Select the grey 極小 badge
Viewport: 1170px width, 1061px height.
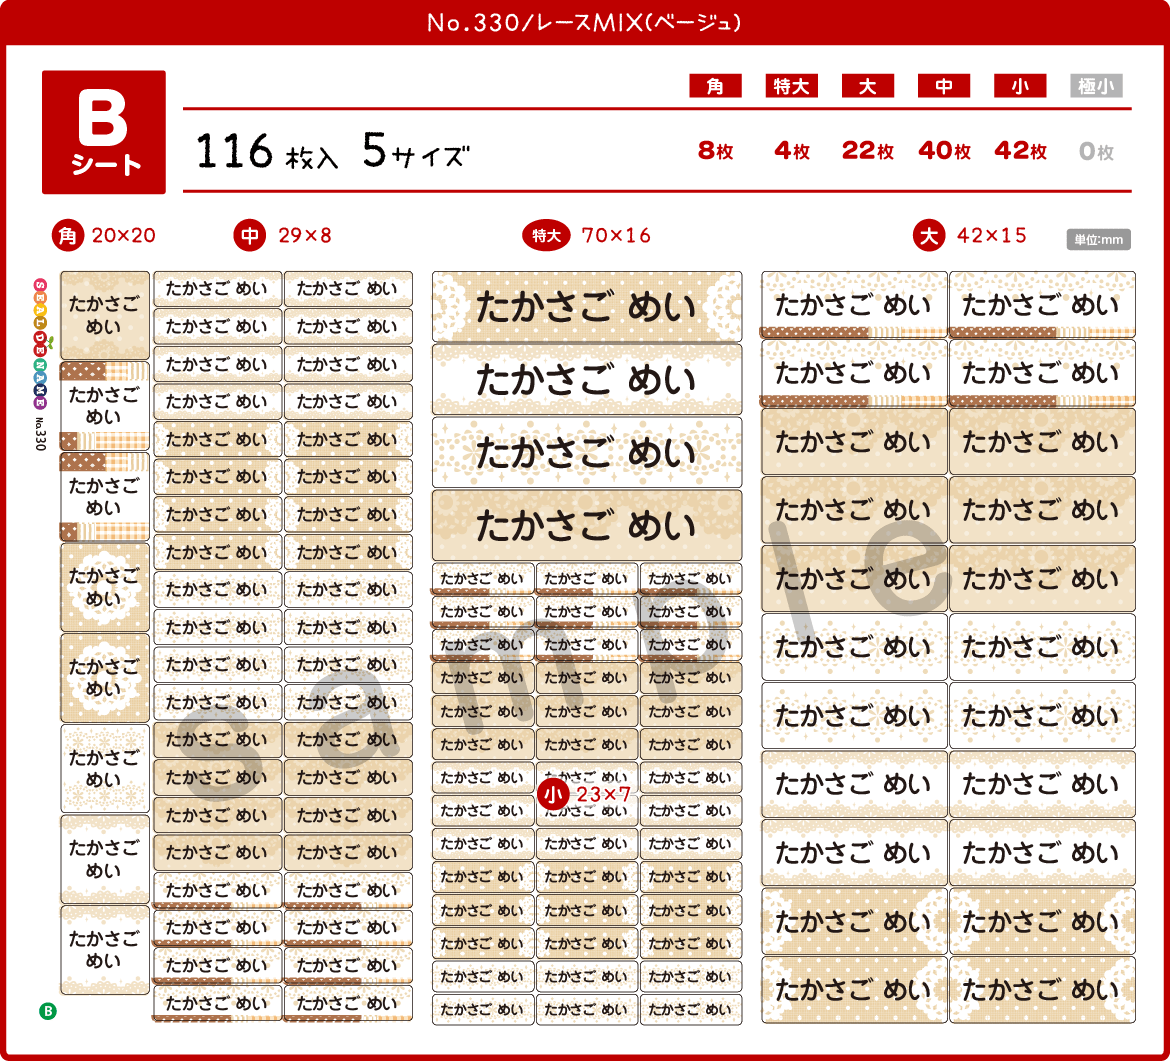tap(1096, 86)
